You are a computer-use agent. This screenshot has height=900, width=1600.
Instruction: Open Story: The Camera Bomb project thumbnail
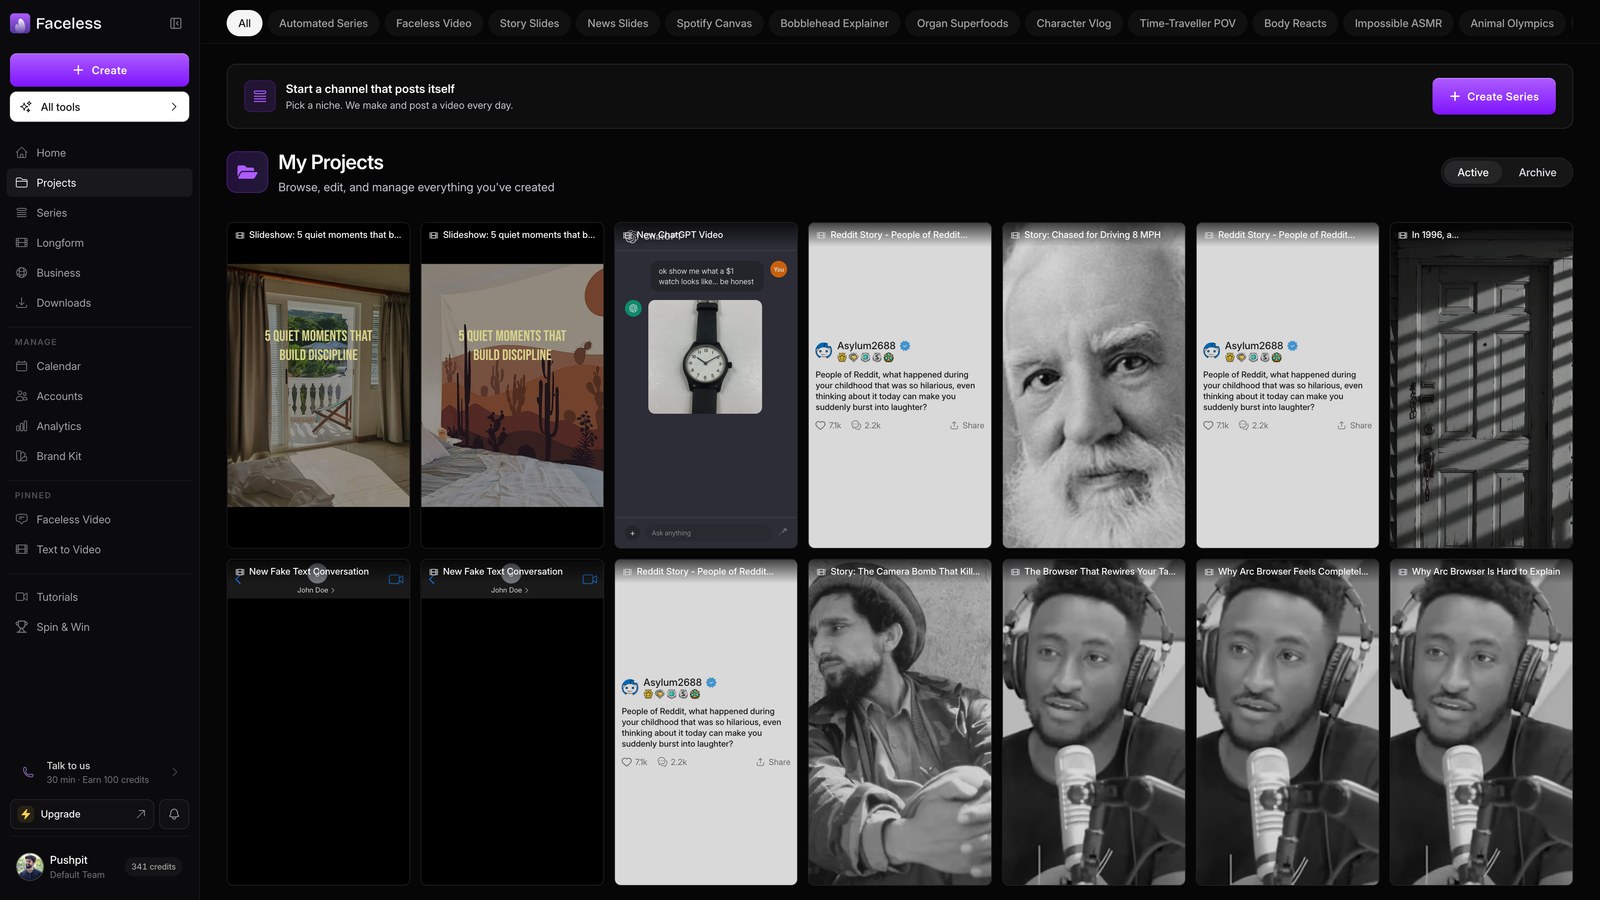point(900,722)
